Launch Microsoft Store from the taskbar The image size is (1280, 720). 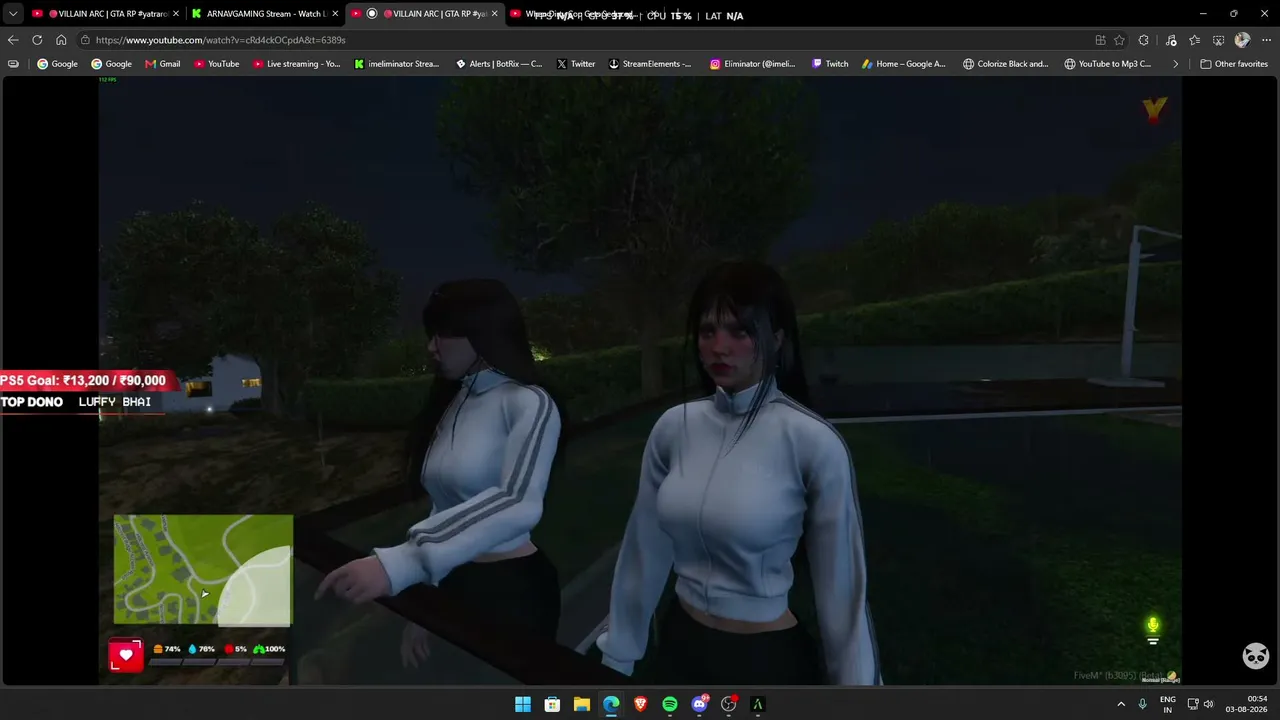[552, 704]
